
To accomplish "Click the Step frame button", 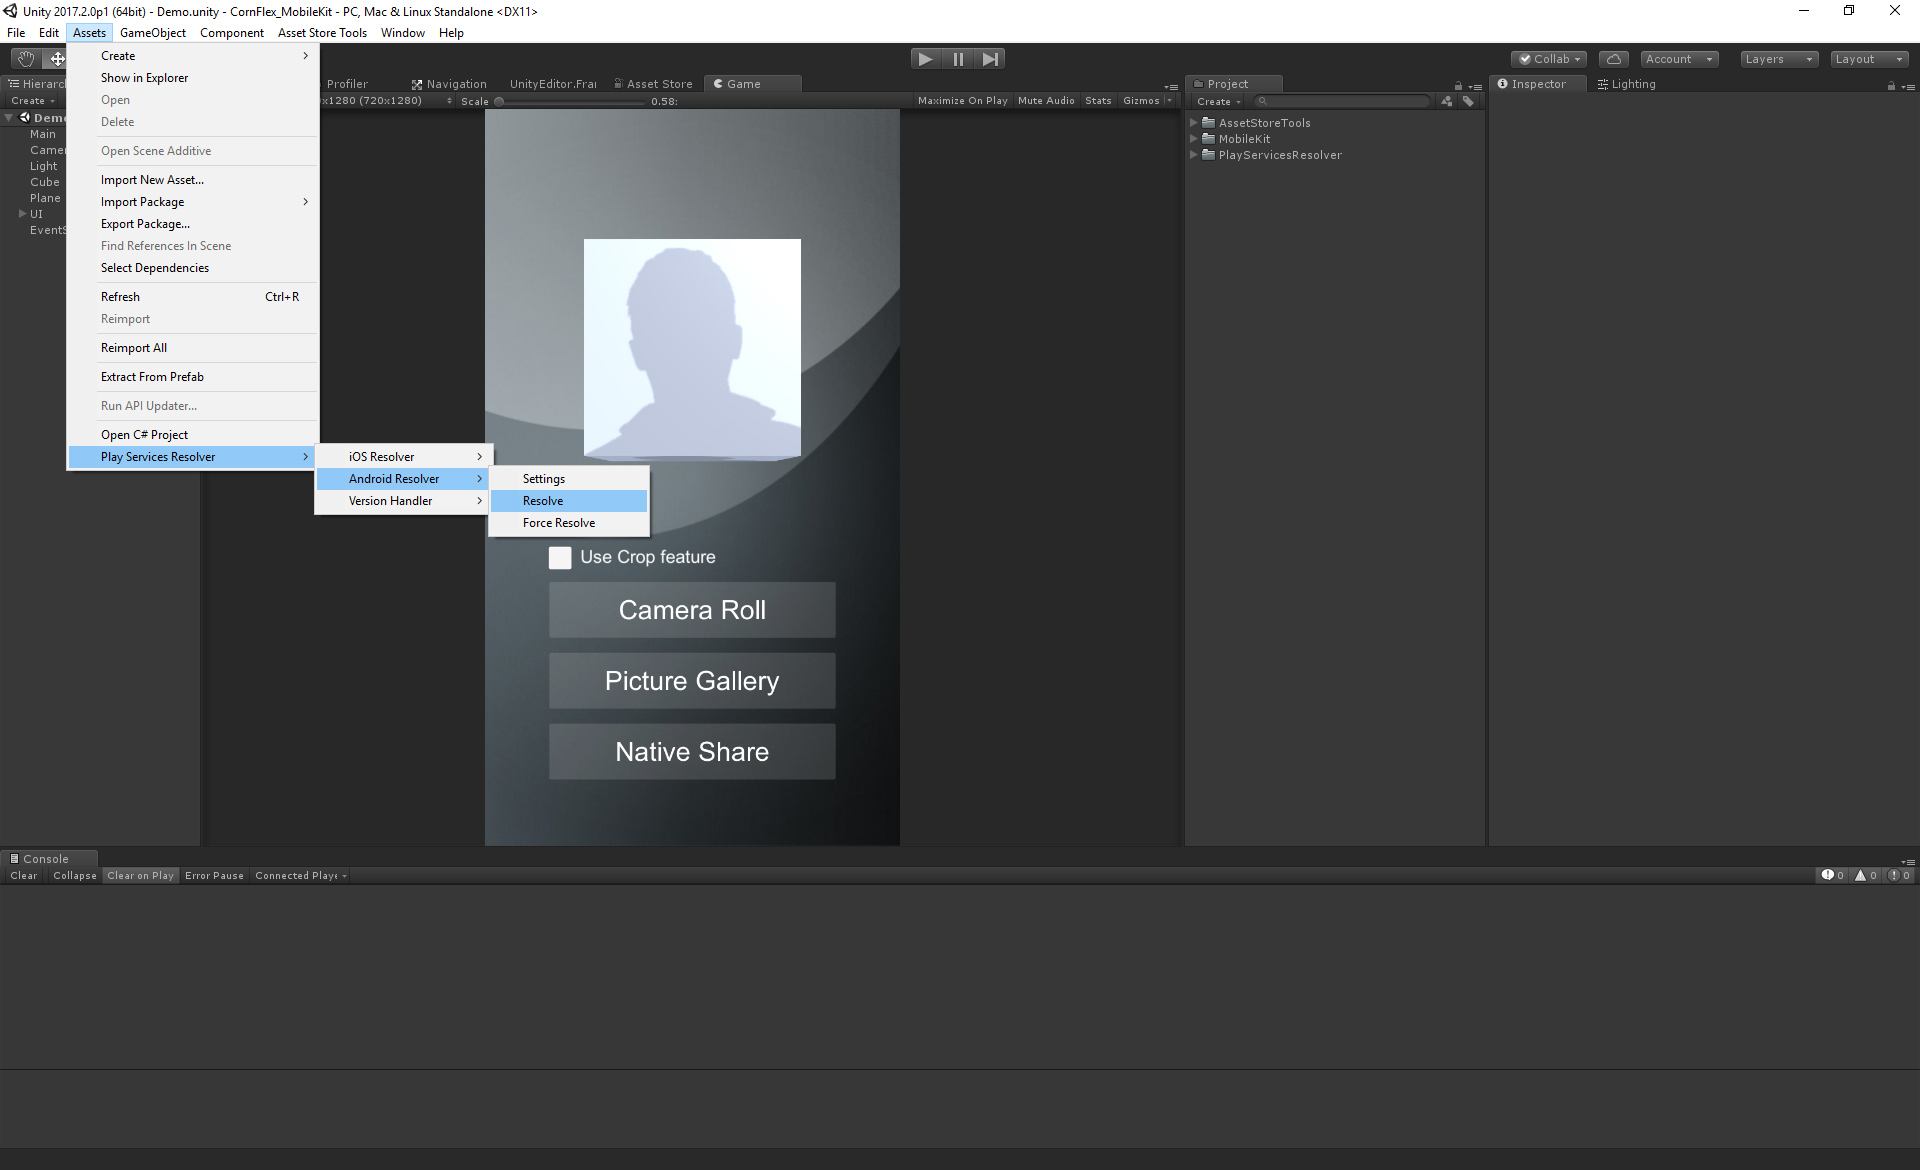I will coord(990,59).
